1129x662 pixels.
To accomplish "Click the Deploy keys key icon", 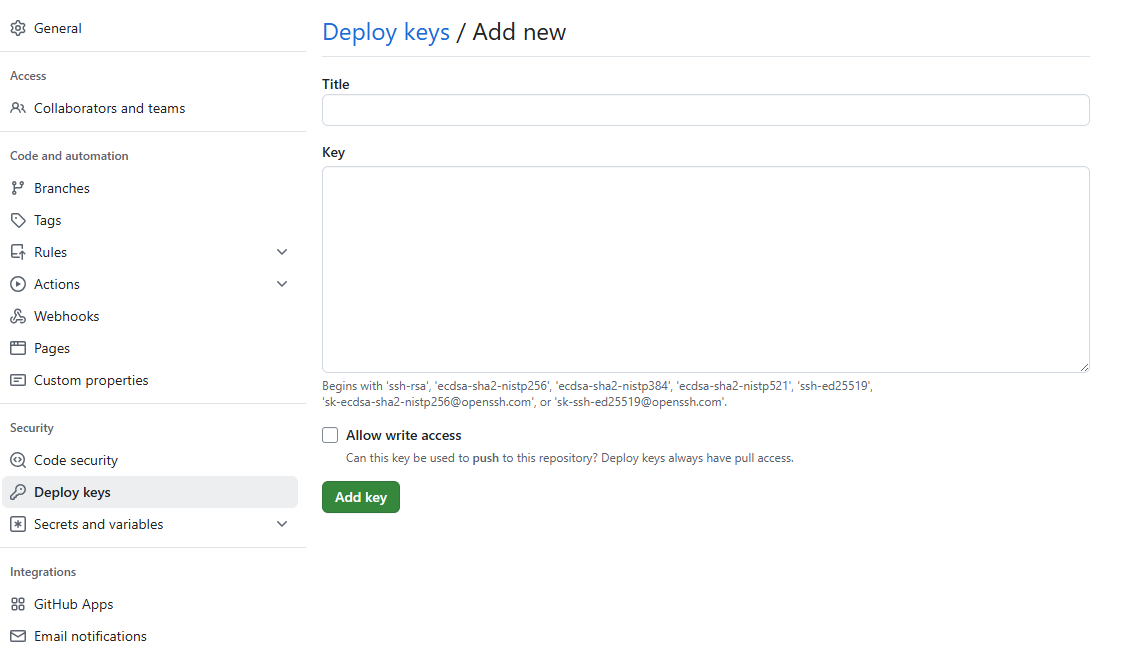I will tap(18, 492).
